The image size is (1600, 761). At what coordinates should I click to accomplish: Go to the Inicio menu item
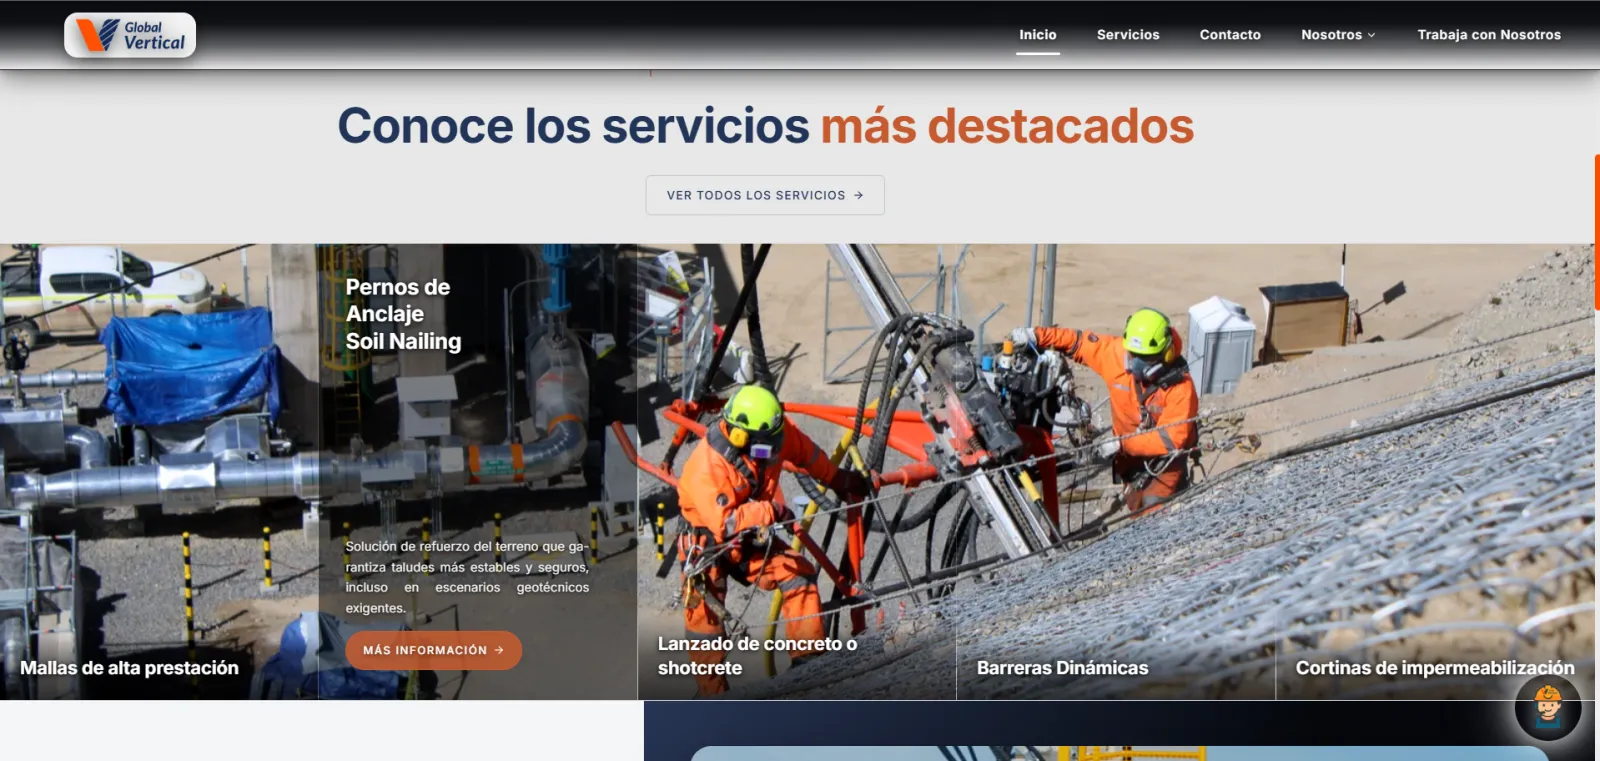click(1037, 35)
